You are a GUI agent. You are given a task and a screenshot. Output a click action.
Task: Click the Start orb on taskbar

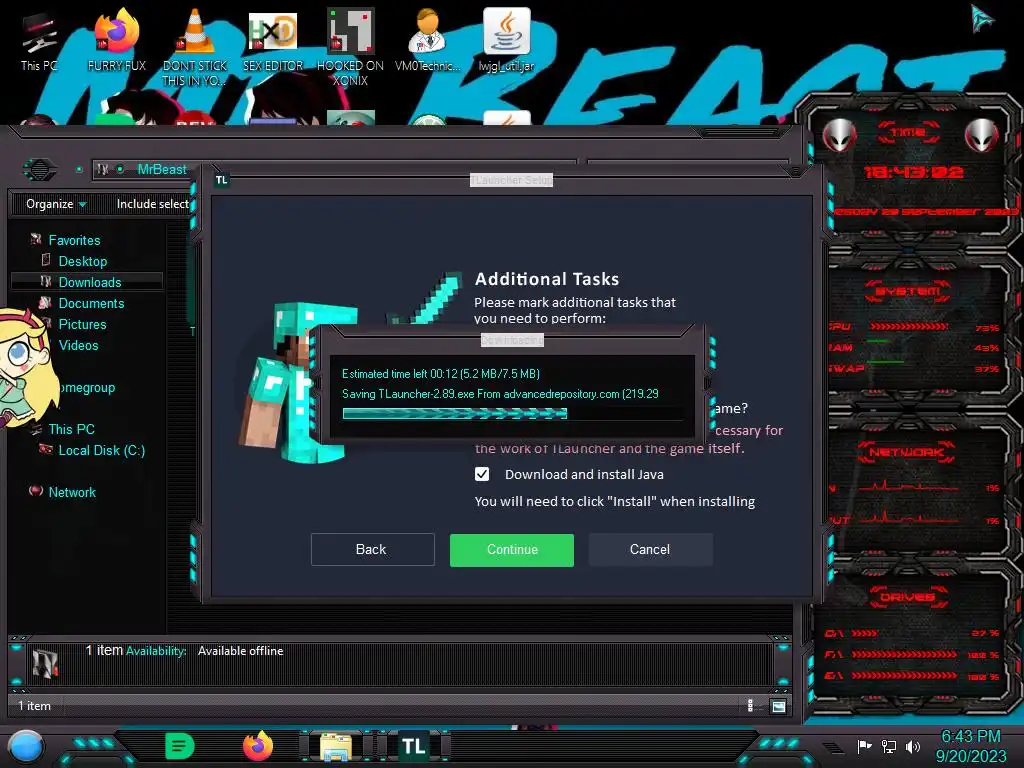[26, 746]
